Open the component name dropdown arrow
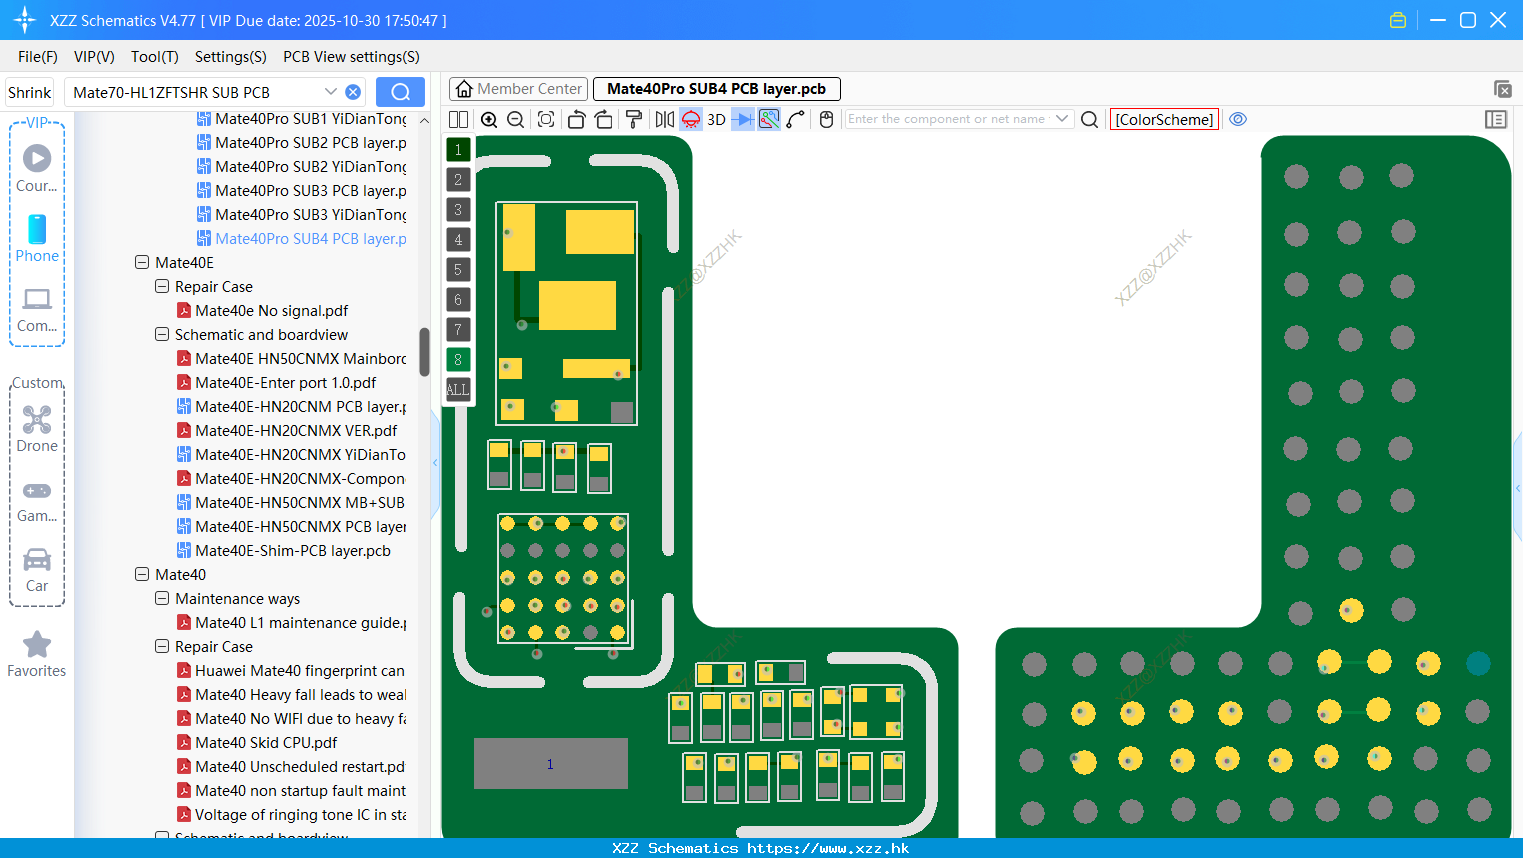 click(x=1062, y=119)
